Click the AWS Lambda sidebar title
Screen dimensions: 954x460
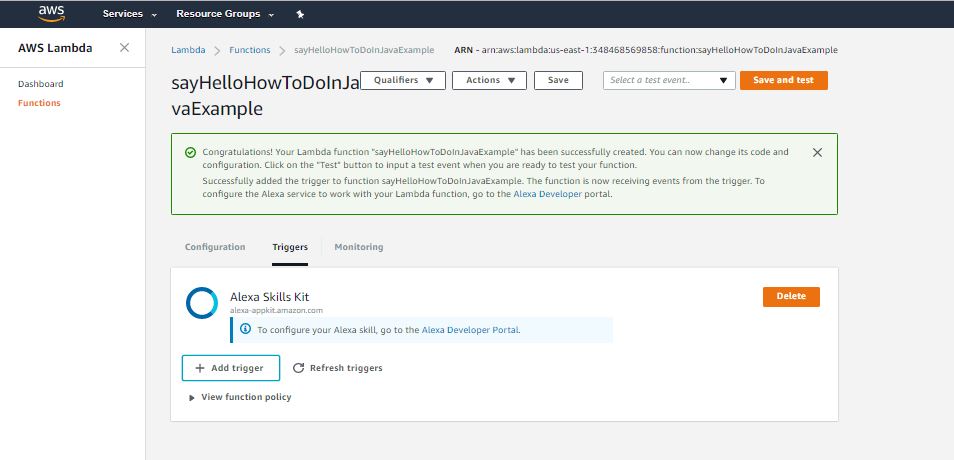pyautogui.click(x=55, y=48)
